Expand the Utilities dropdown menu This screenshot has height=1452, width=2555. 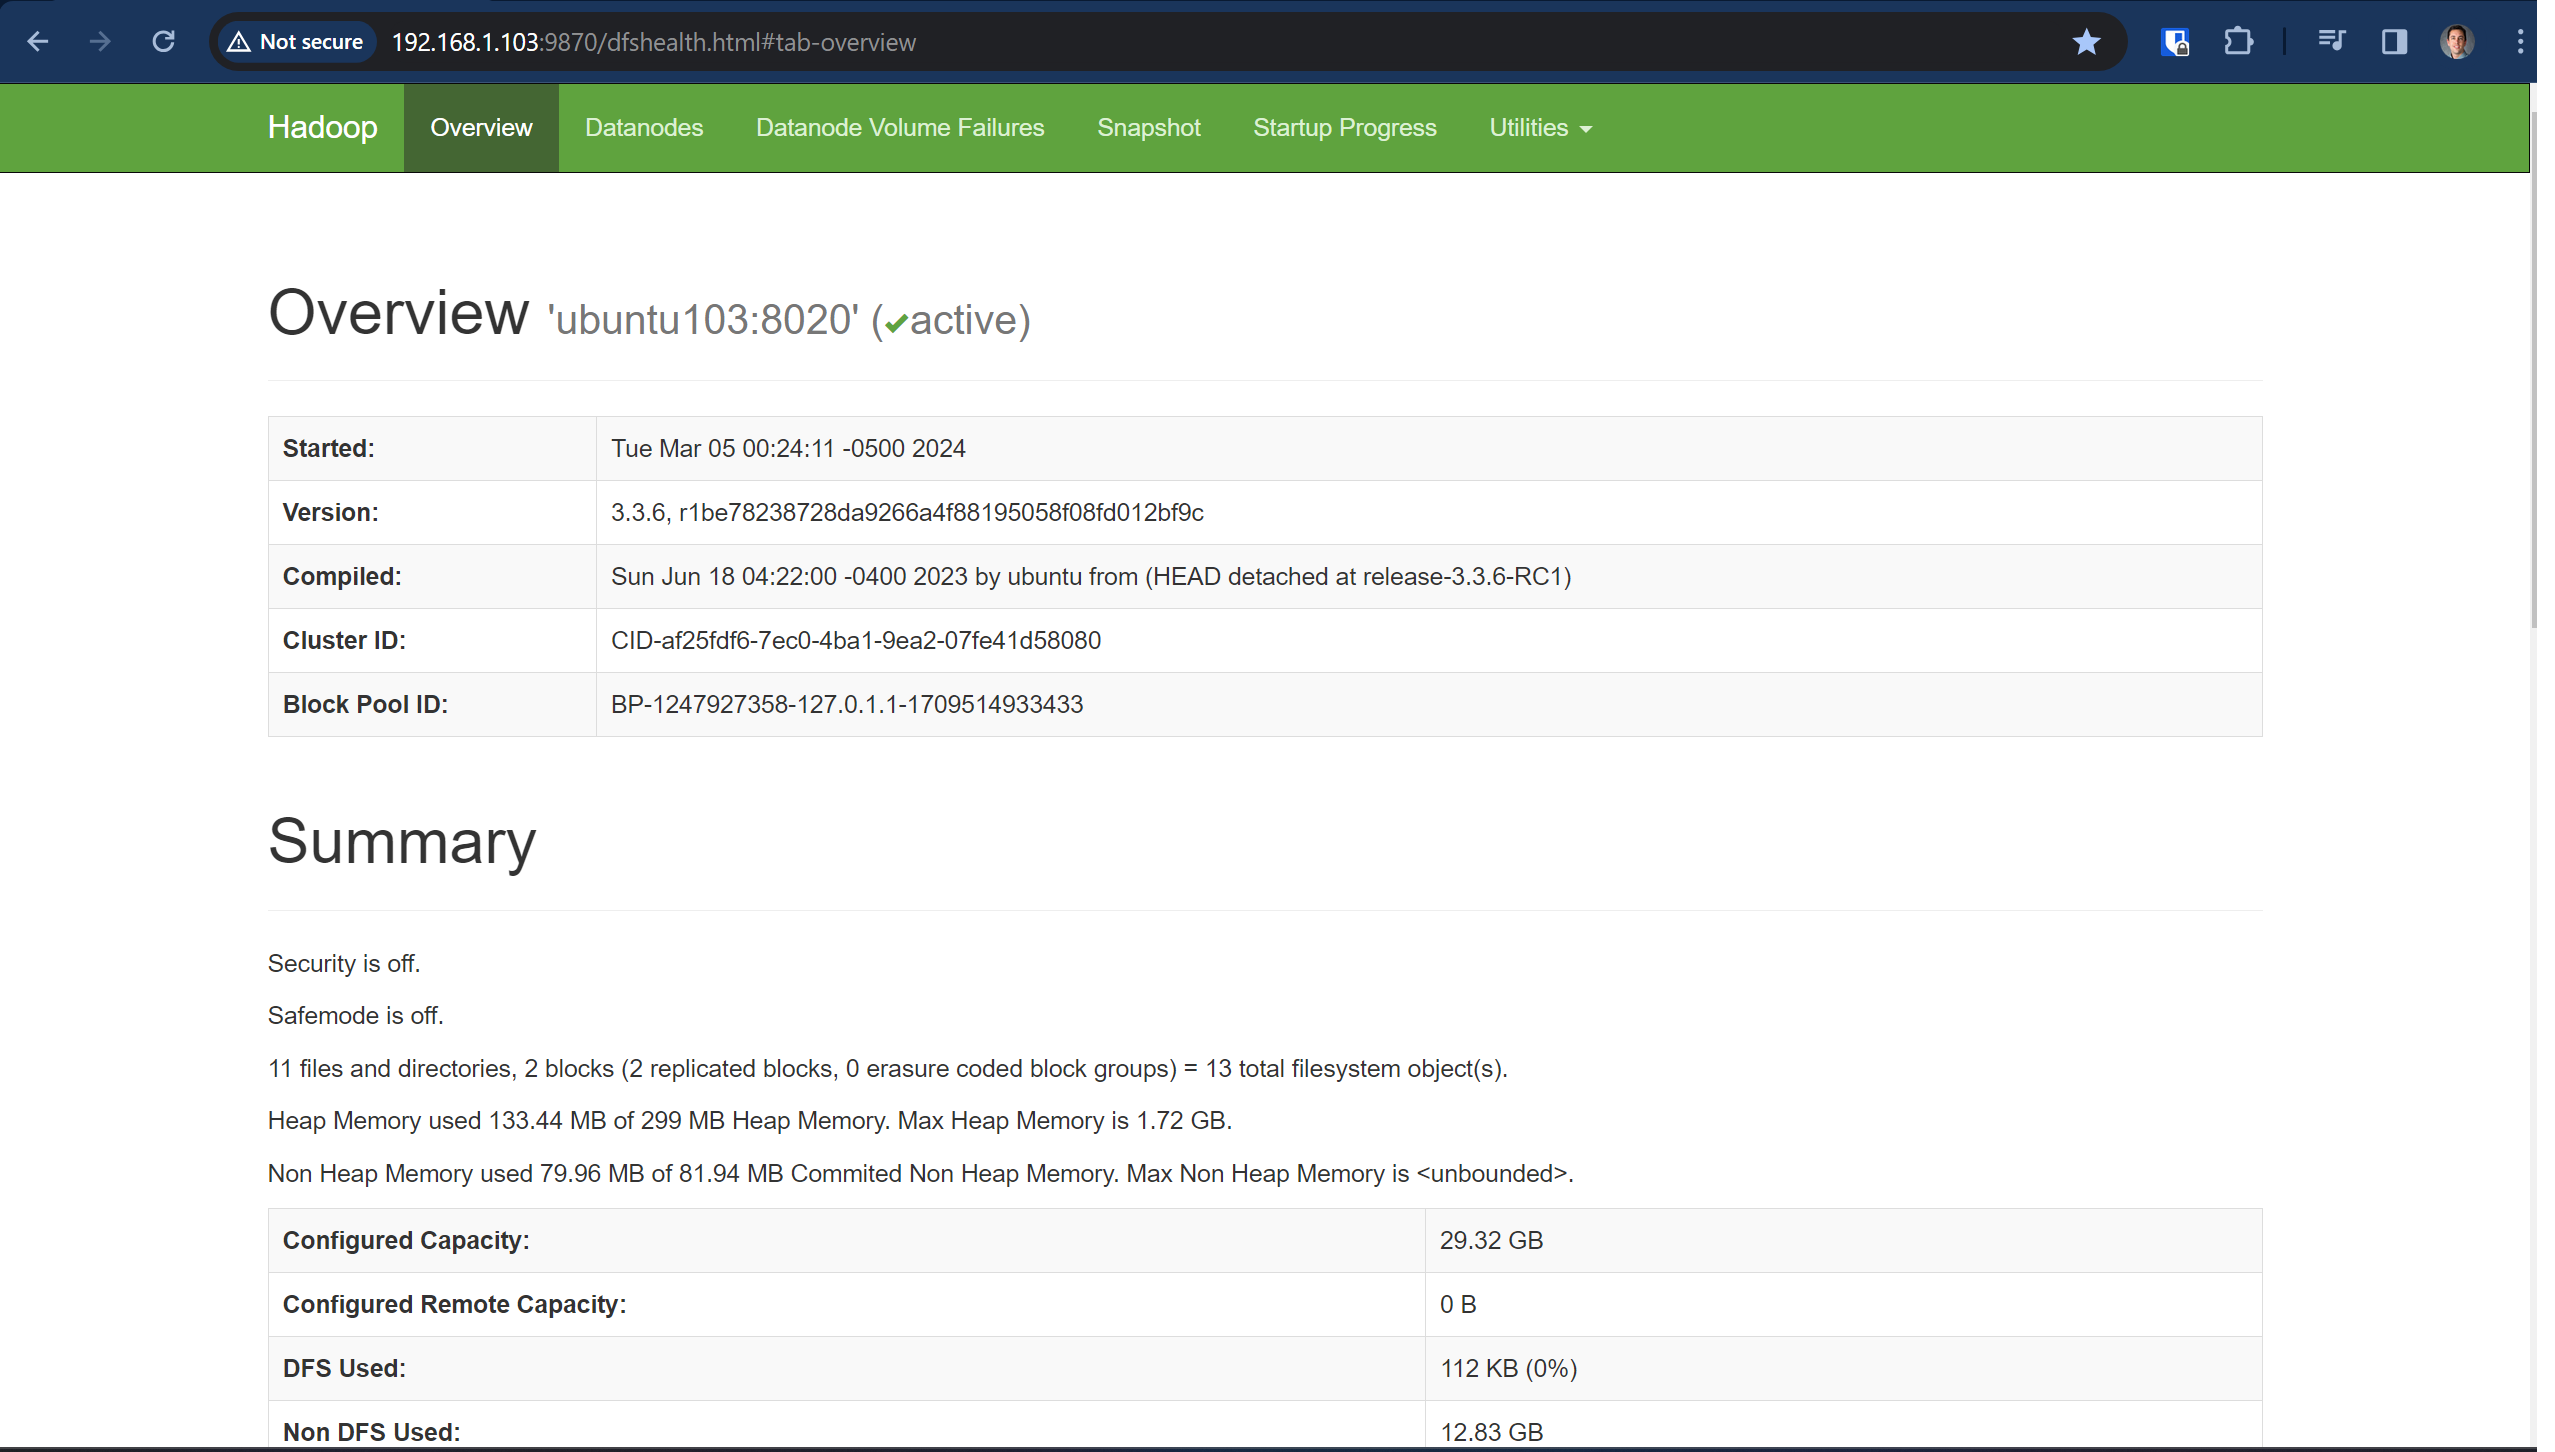1540,128
